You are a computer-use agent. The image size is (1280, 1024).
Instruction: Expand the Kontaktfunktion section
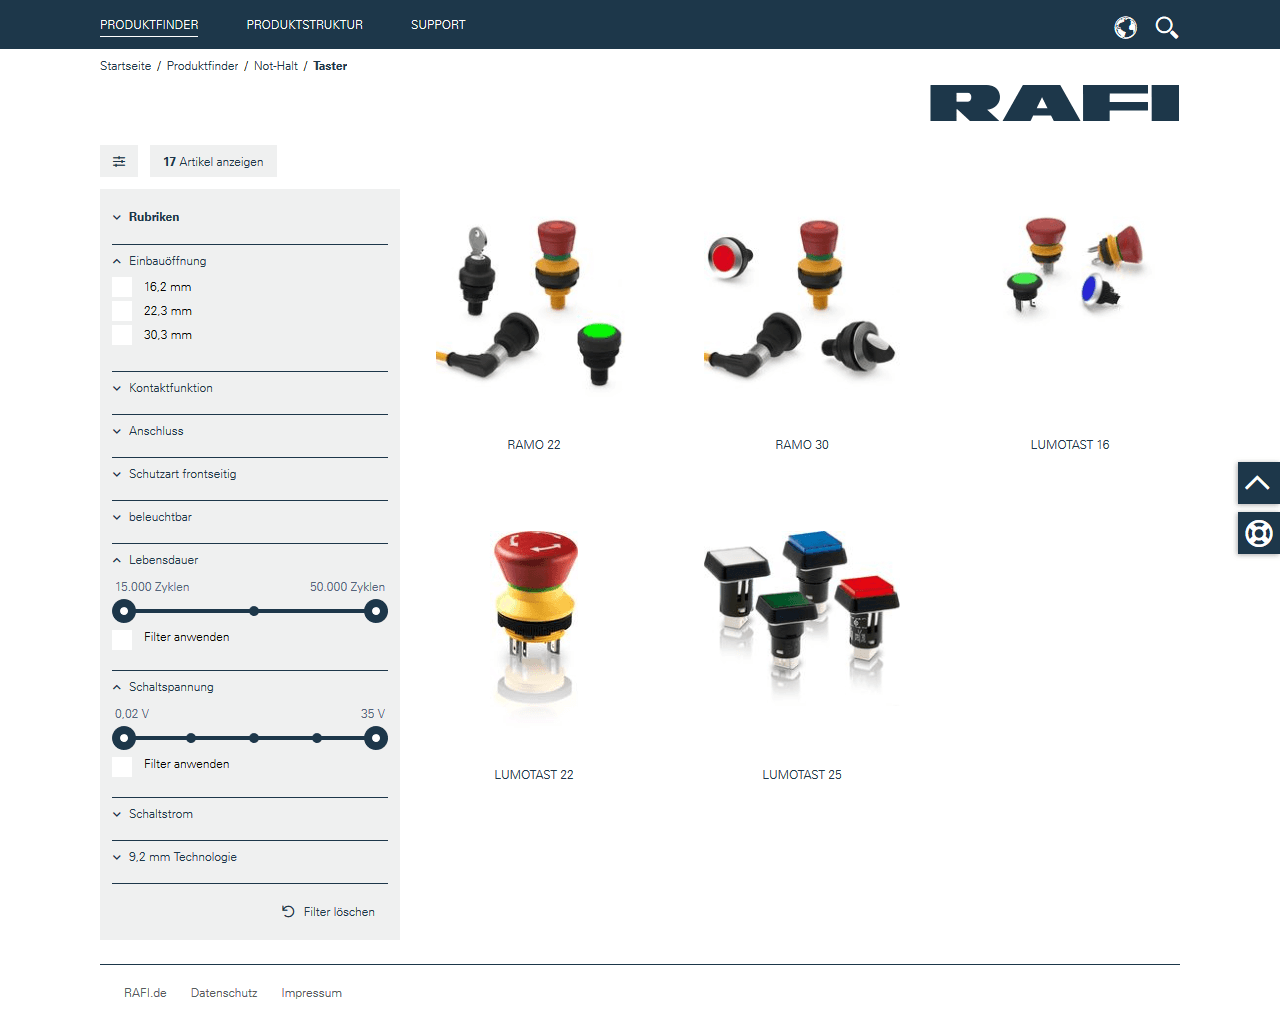tap(170, 388)
